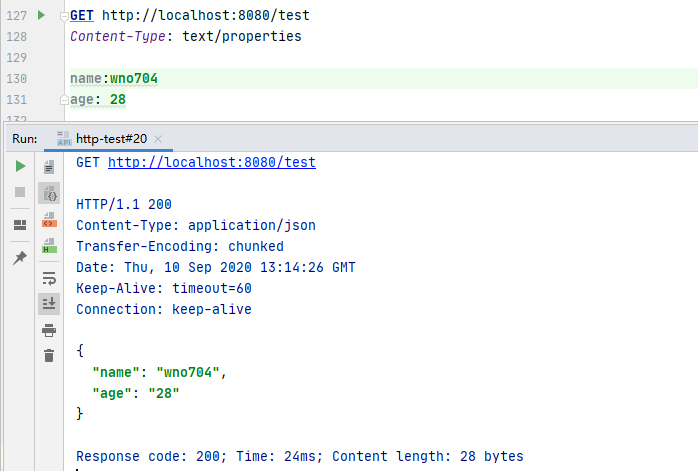The width and height of the screenshot is (698, 471).
Task: Collapse the fold marker at line 131
Action: (65, 100)
